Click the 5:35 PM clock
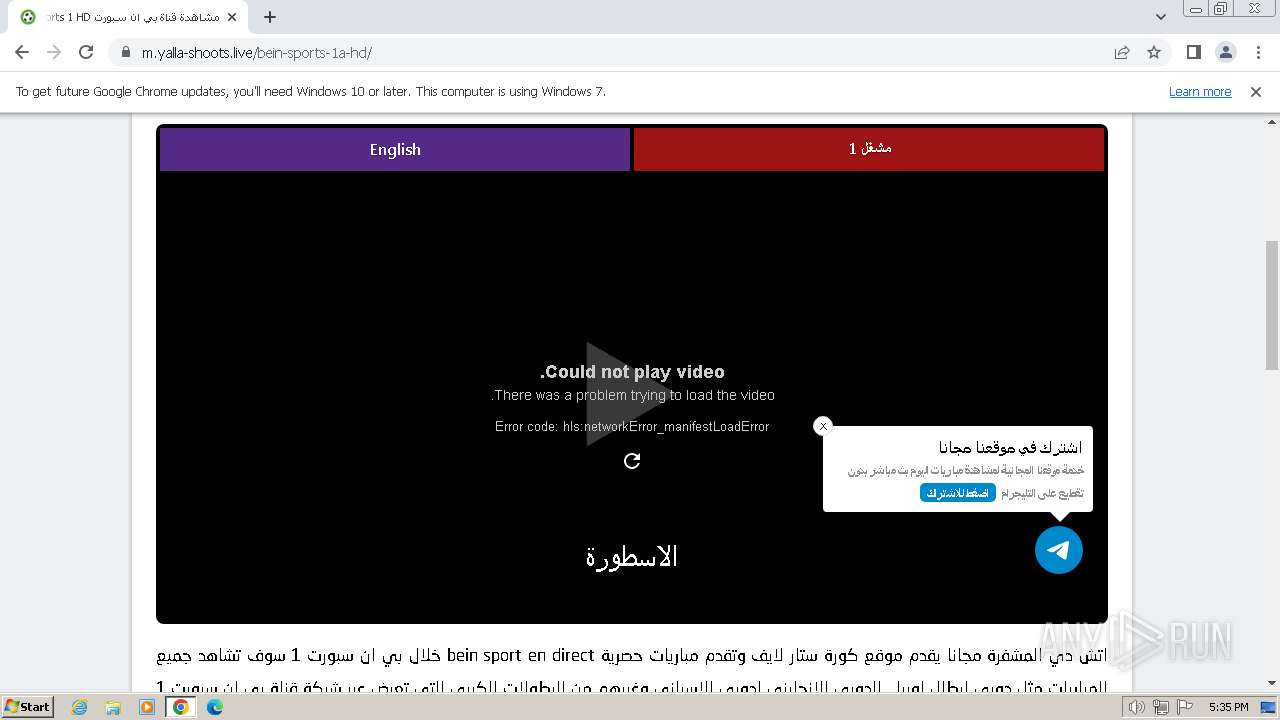Image resolution: width=1280 pixels, height=720 pixels. click(x=1228, y=707)
